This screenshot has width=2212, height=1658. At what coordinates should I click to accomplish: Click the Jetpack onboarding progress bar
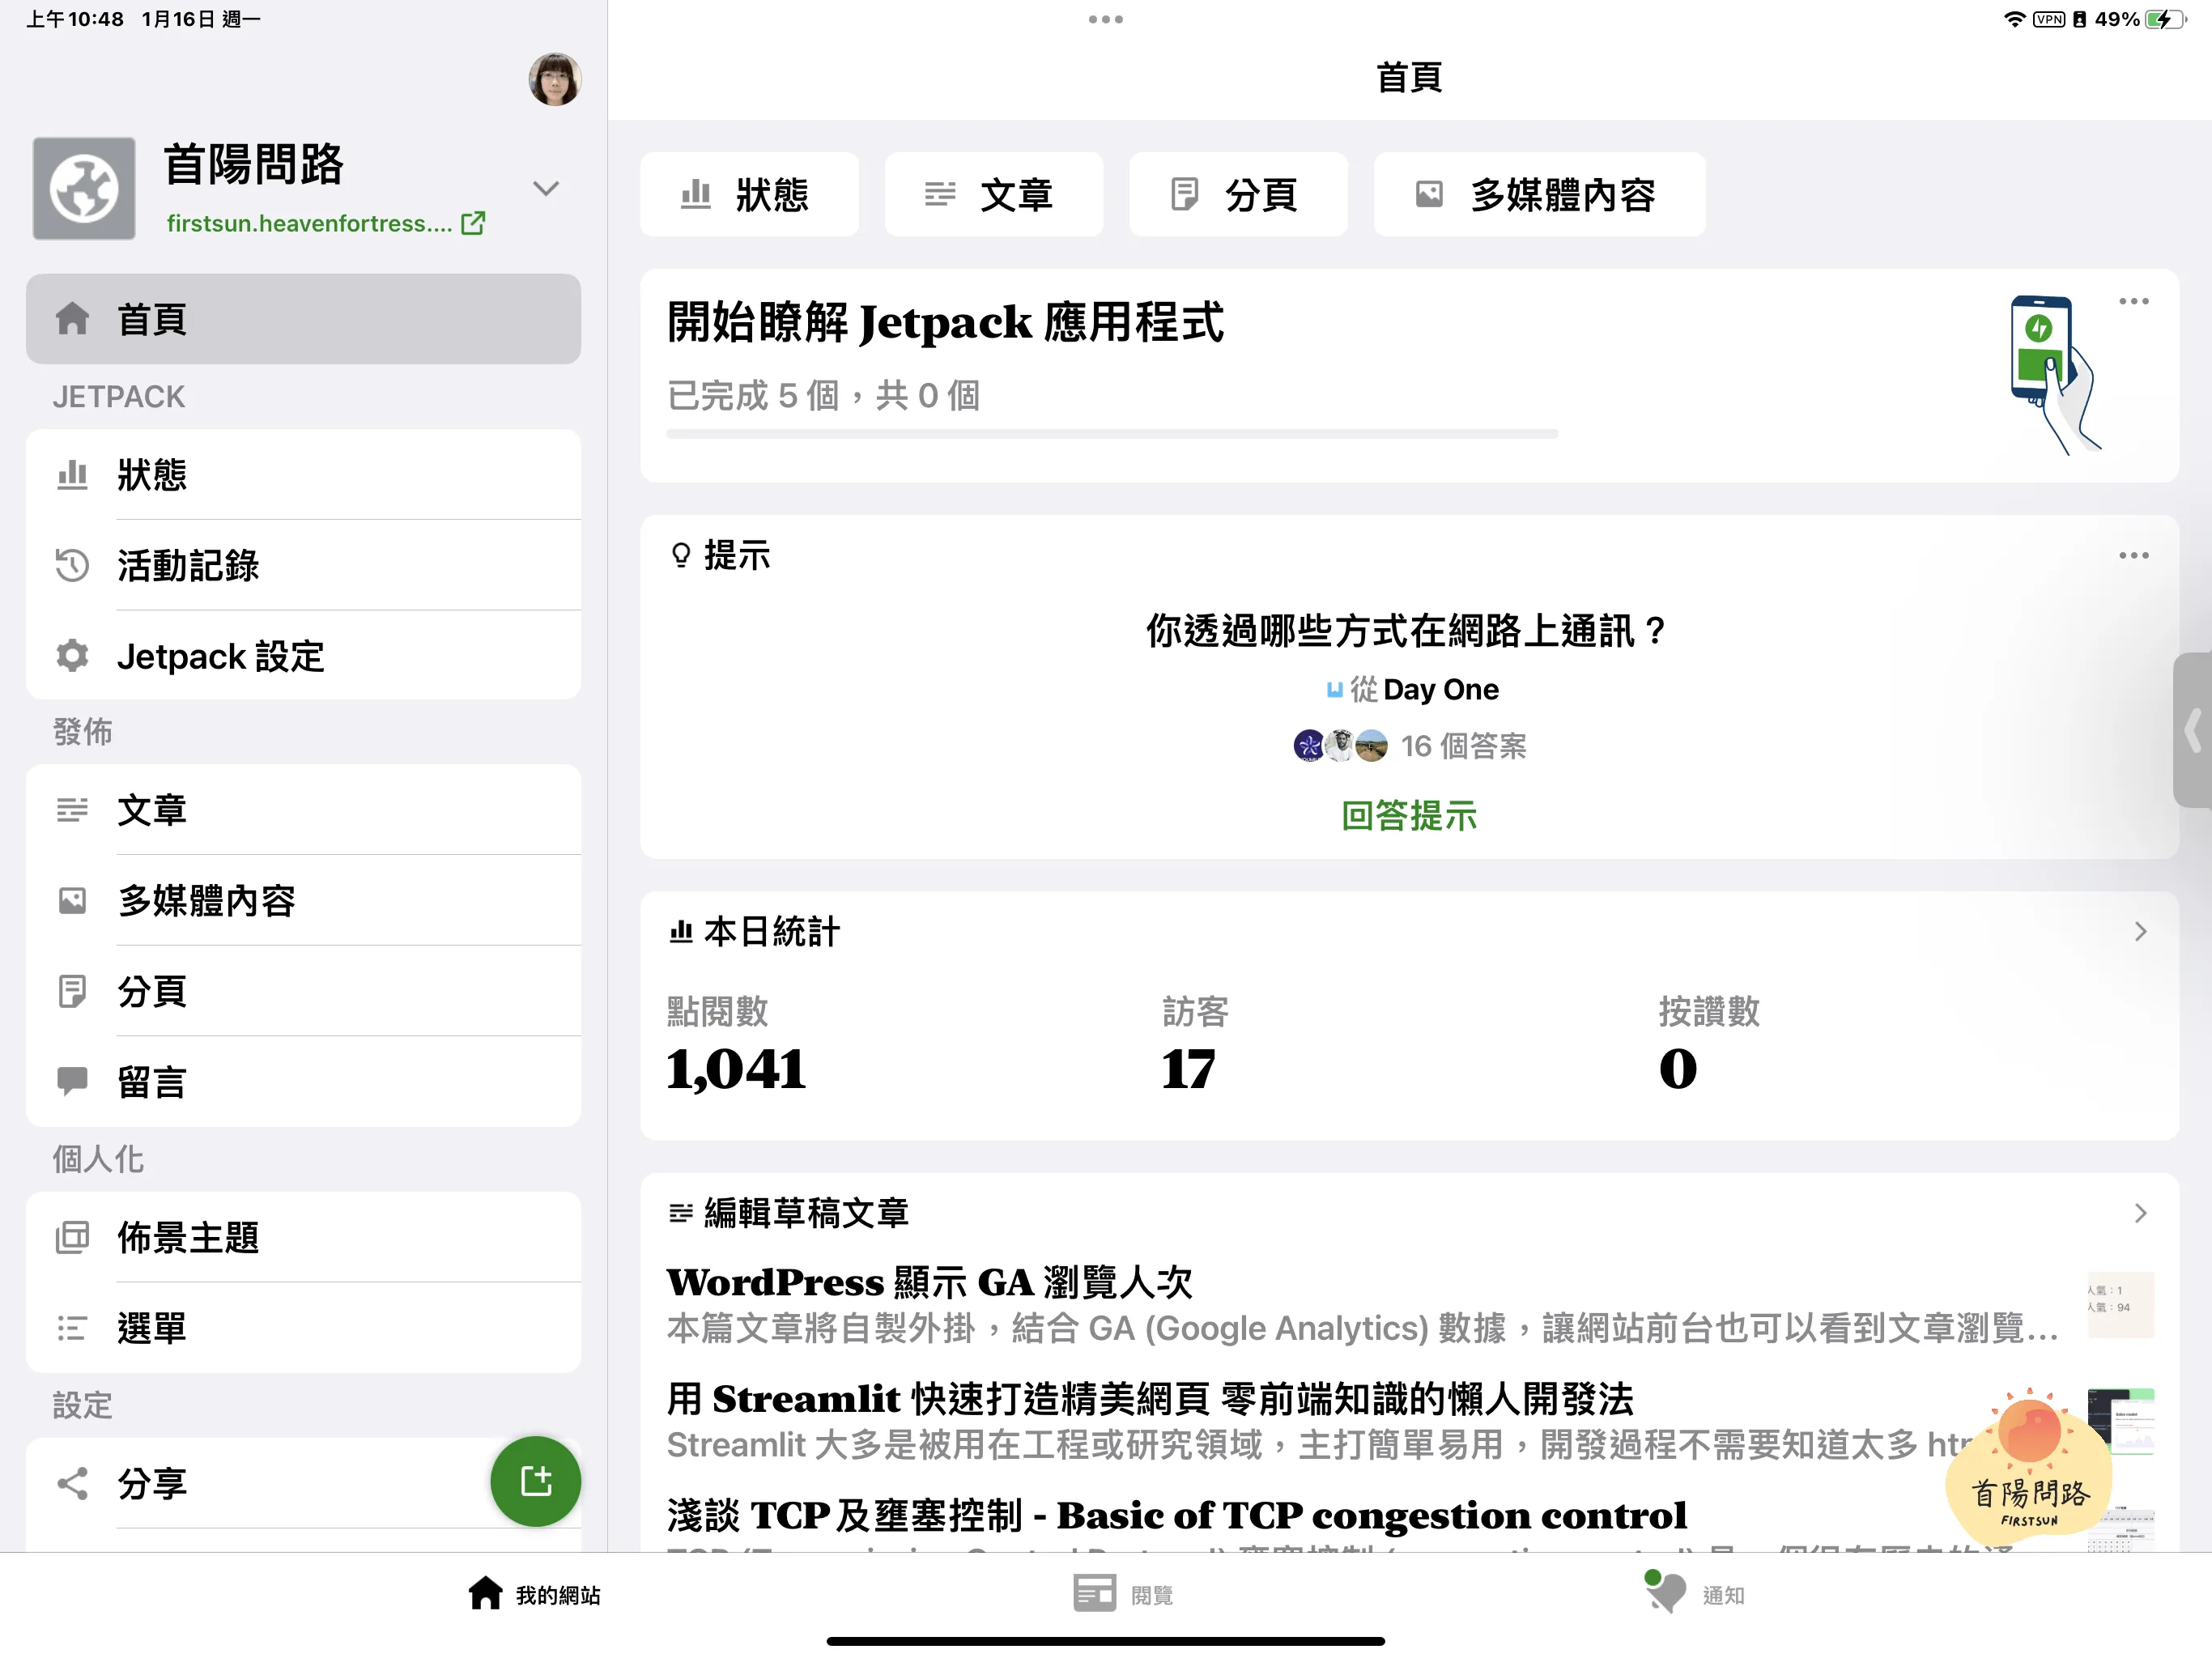point(1111,435)
